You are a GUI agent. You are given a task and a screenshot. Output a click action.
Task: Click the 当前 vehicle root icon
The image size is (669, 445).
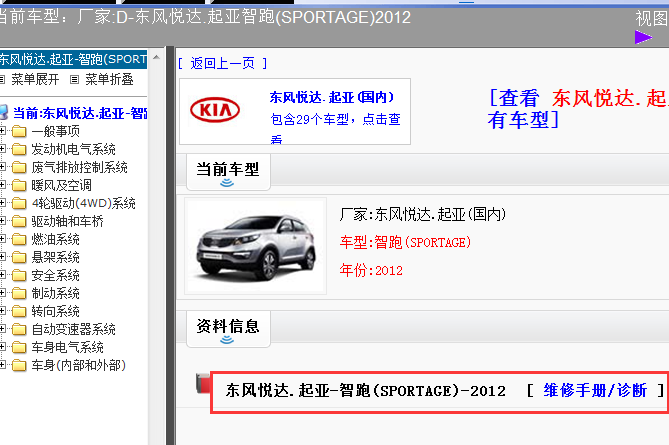click(x=3, y=112)
